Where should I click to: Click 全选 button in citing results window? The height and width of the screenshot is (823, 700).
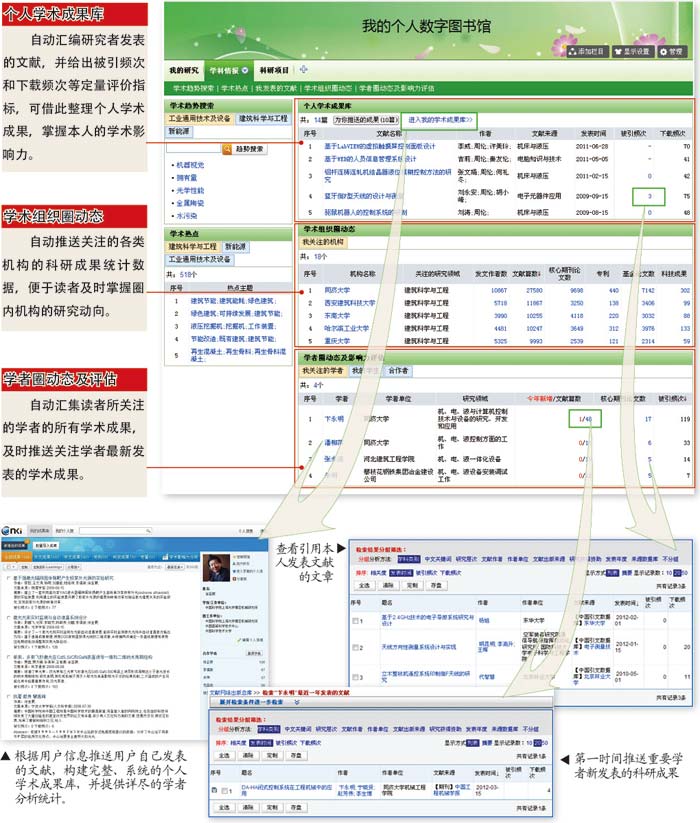364,585
